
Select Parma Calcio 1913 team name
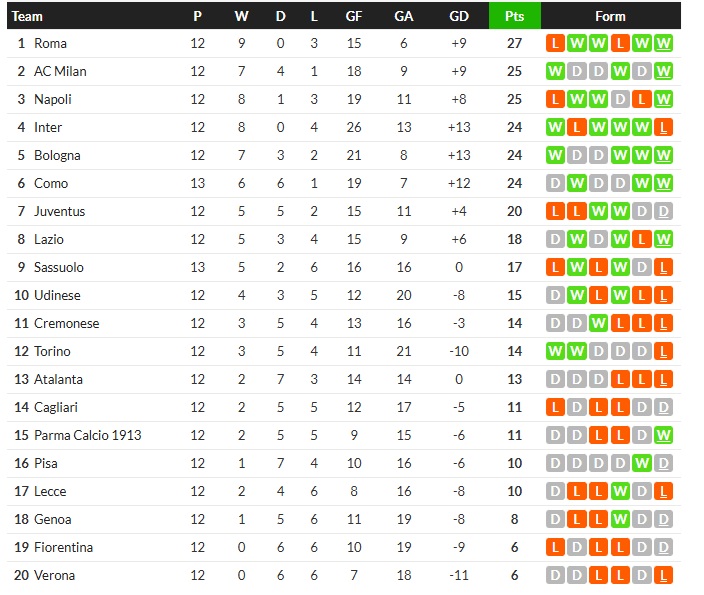(x=88, y=435)
